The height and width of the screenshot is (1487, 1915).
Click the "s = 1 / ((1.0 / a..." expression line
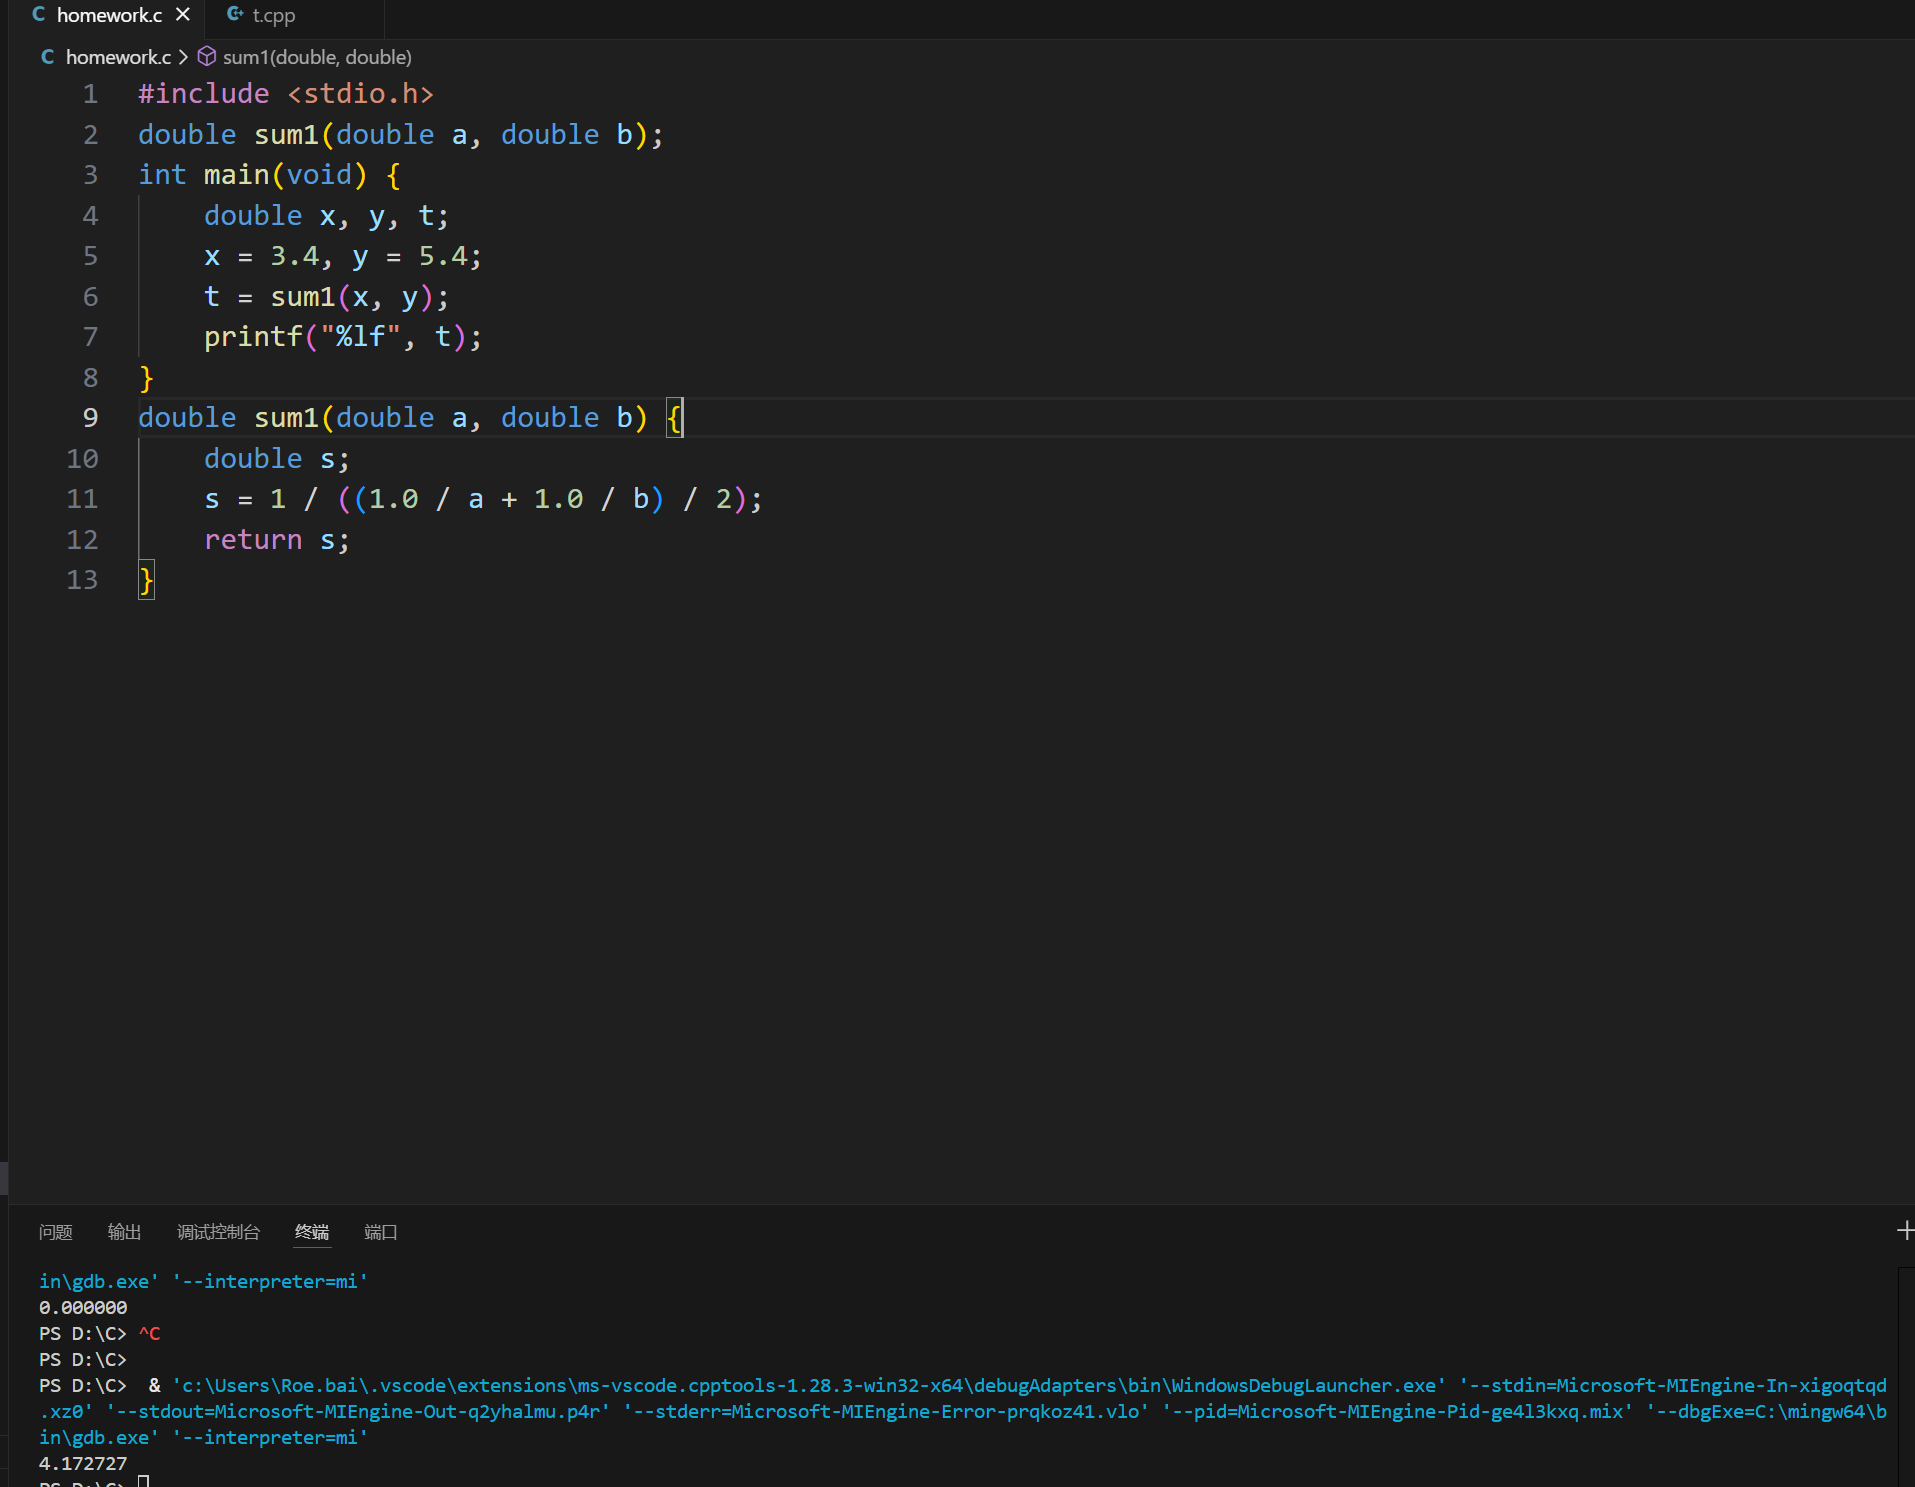tap(483, 499)
